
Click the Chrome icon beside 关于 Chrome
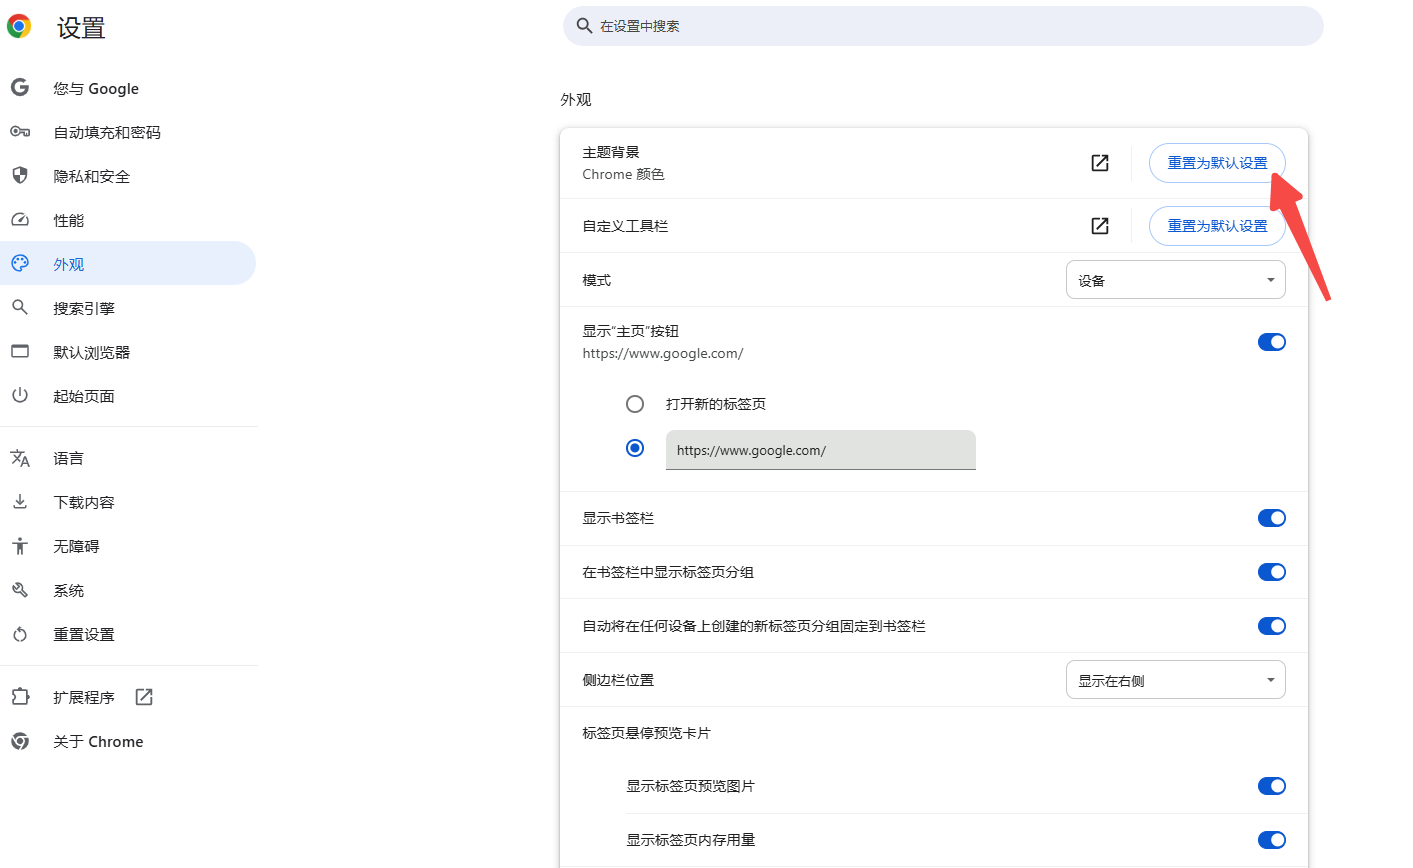point(20,741)
